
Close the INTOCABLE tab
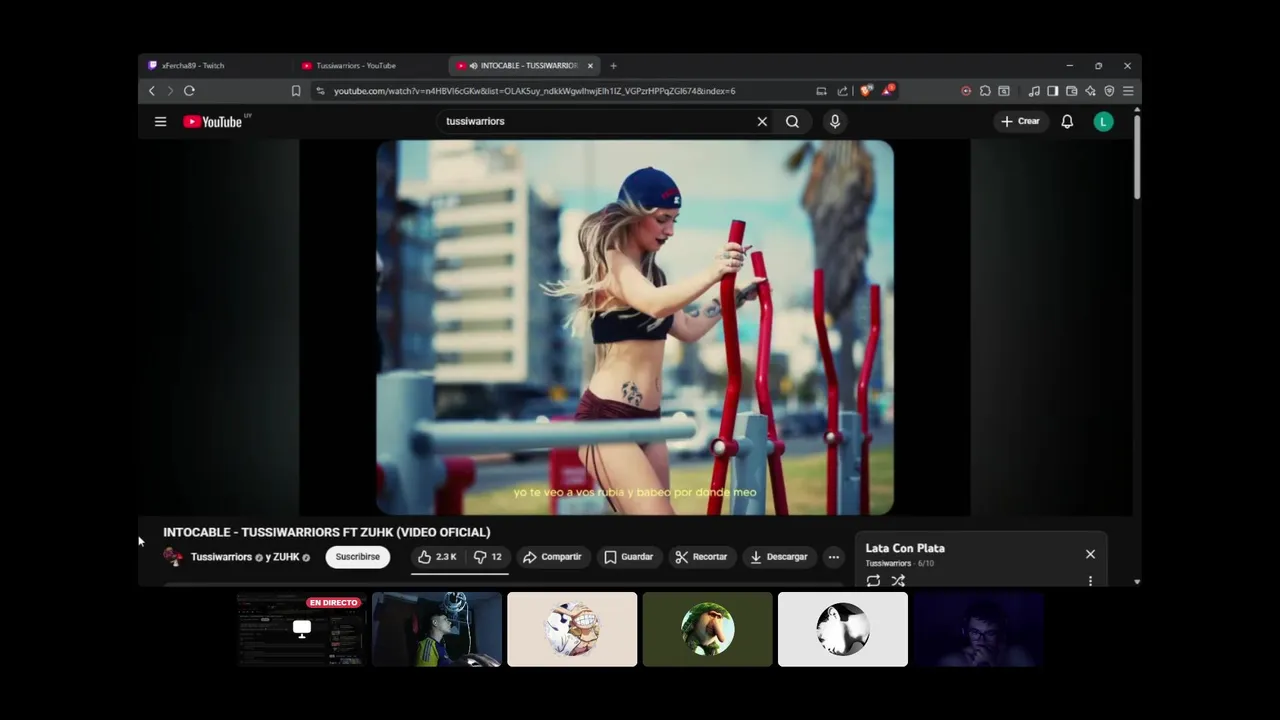590,65
